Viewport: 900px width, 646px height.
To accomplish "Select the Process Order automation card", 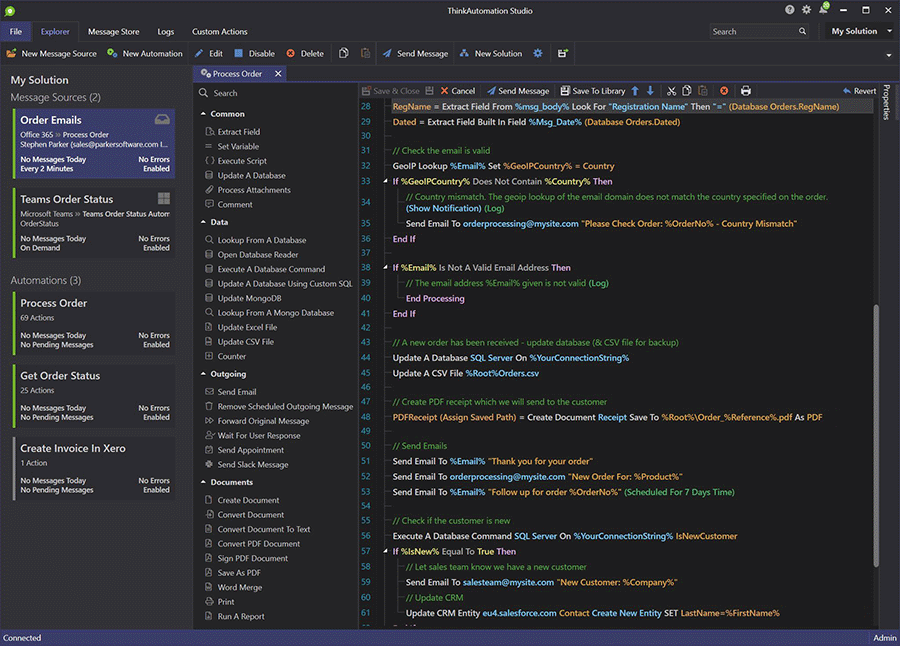I will 94,323.
